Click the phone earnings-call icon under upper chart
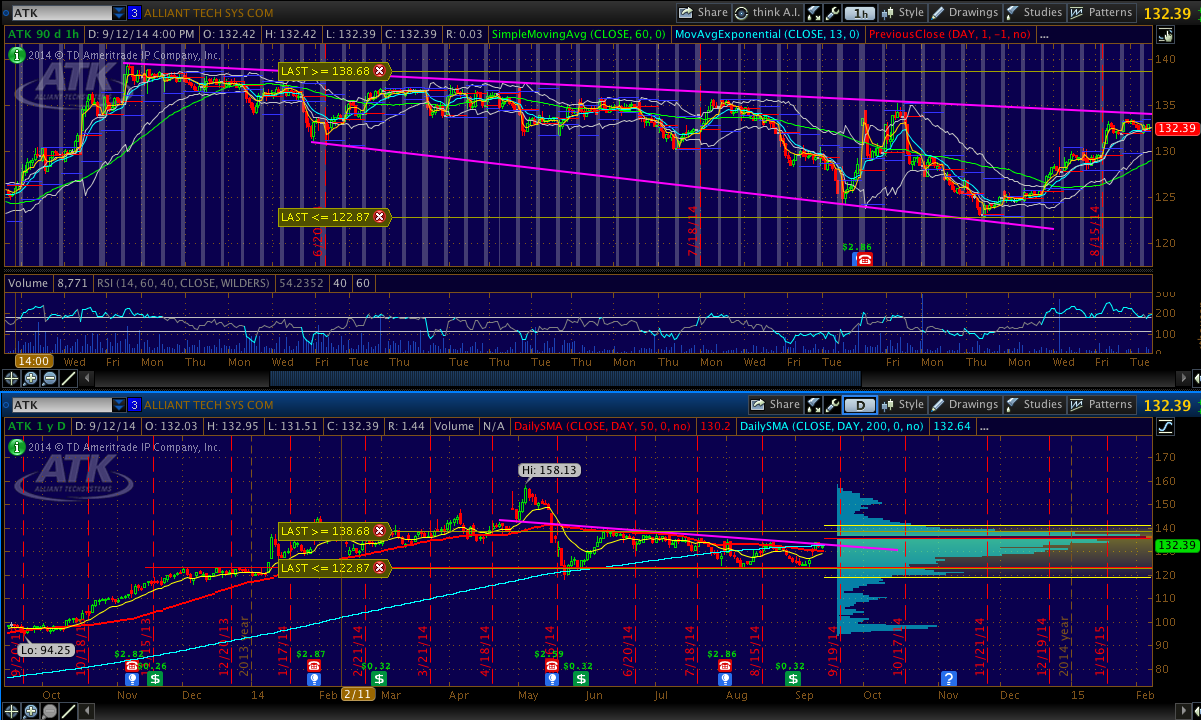Viewport: 1201px width, 720px height. pos(864,259)
